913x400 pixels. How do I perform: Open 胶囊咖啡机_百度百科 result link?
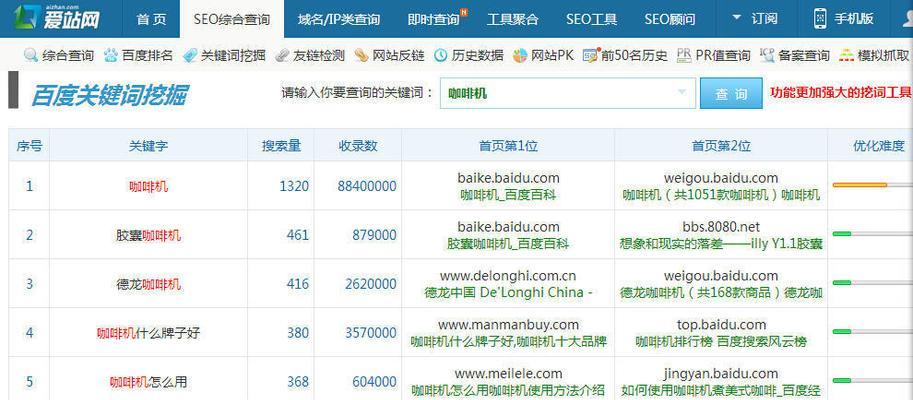508,244
